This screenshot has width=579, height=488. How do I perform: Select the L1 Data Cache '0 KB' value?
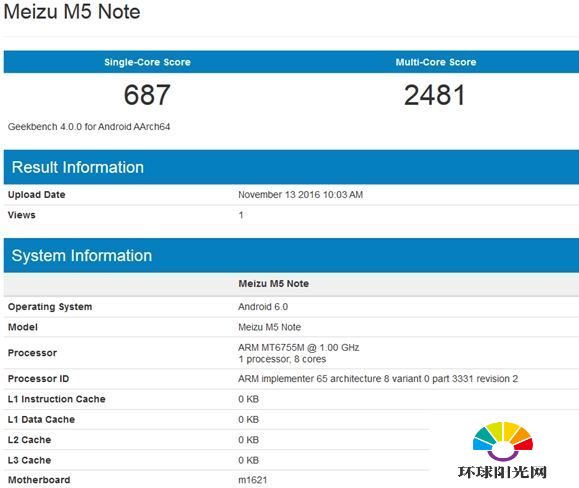click(249, 420)
